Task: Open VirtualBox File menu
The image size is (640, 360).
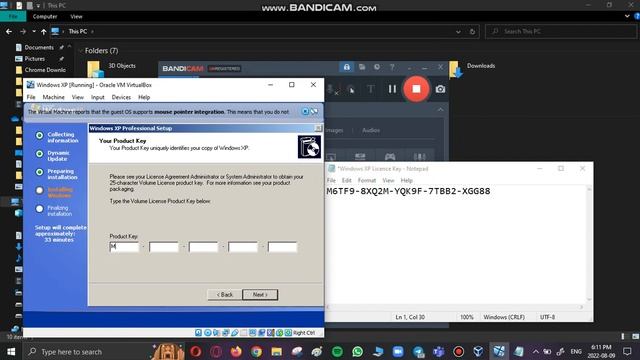Action: pos(31,97)
